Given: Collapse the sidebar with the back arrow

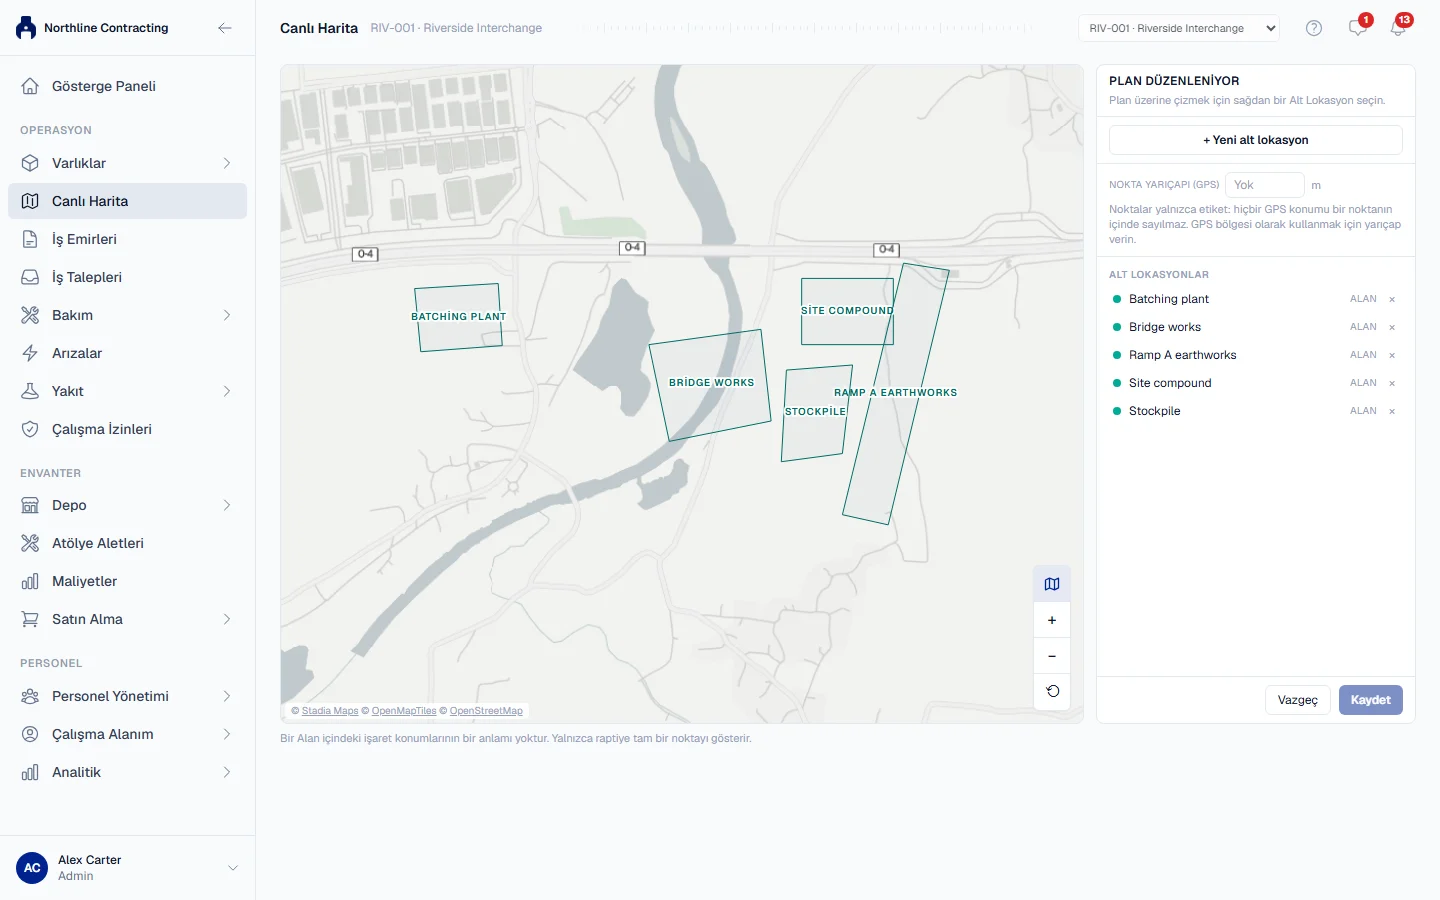Looking at the screenshot, I should click(x=225, y=28).
